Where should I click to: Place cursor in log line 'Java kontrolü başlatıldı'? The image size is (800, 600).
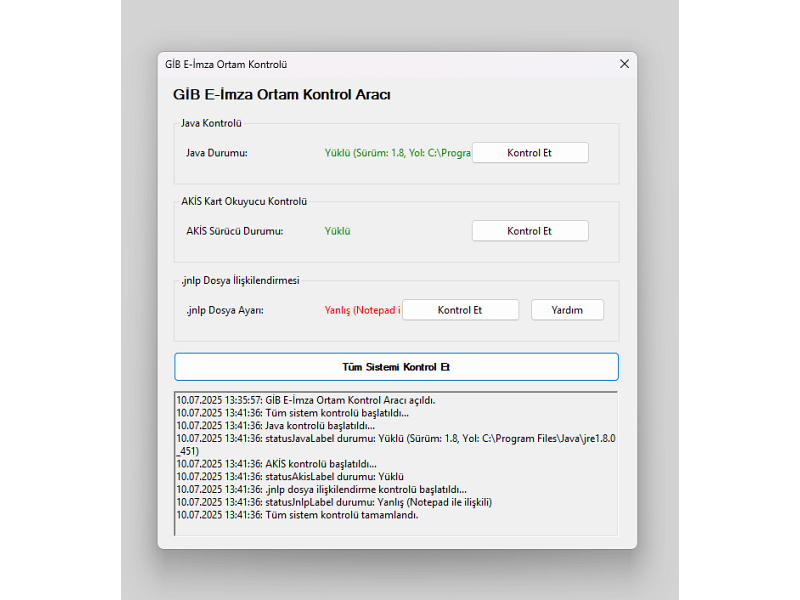pos(320,425)
